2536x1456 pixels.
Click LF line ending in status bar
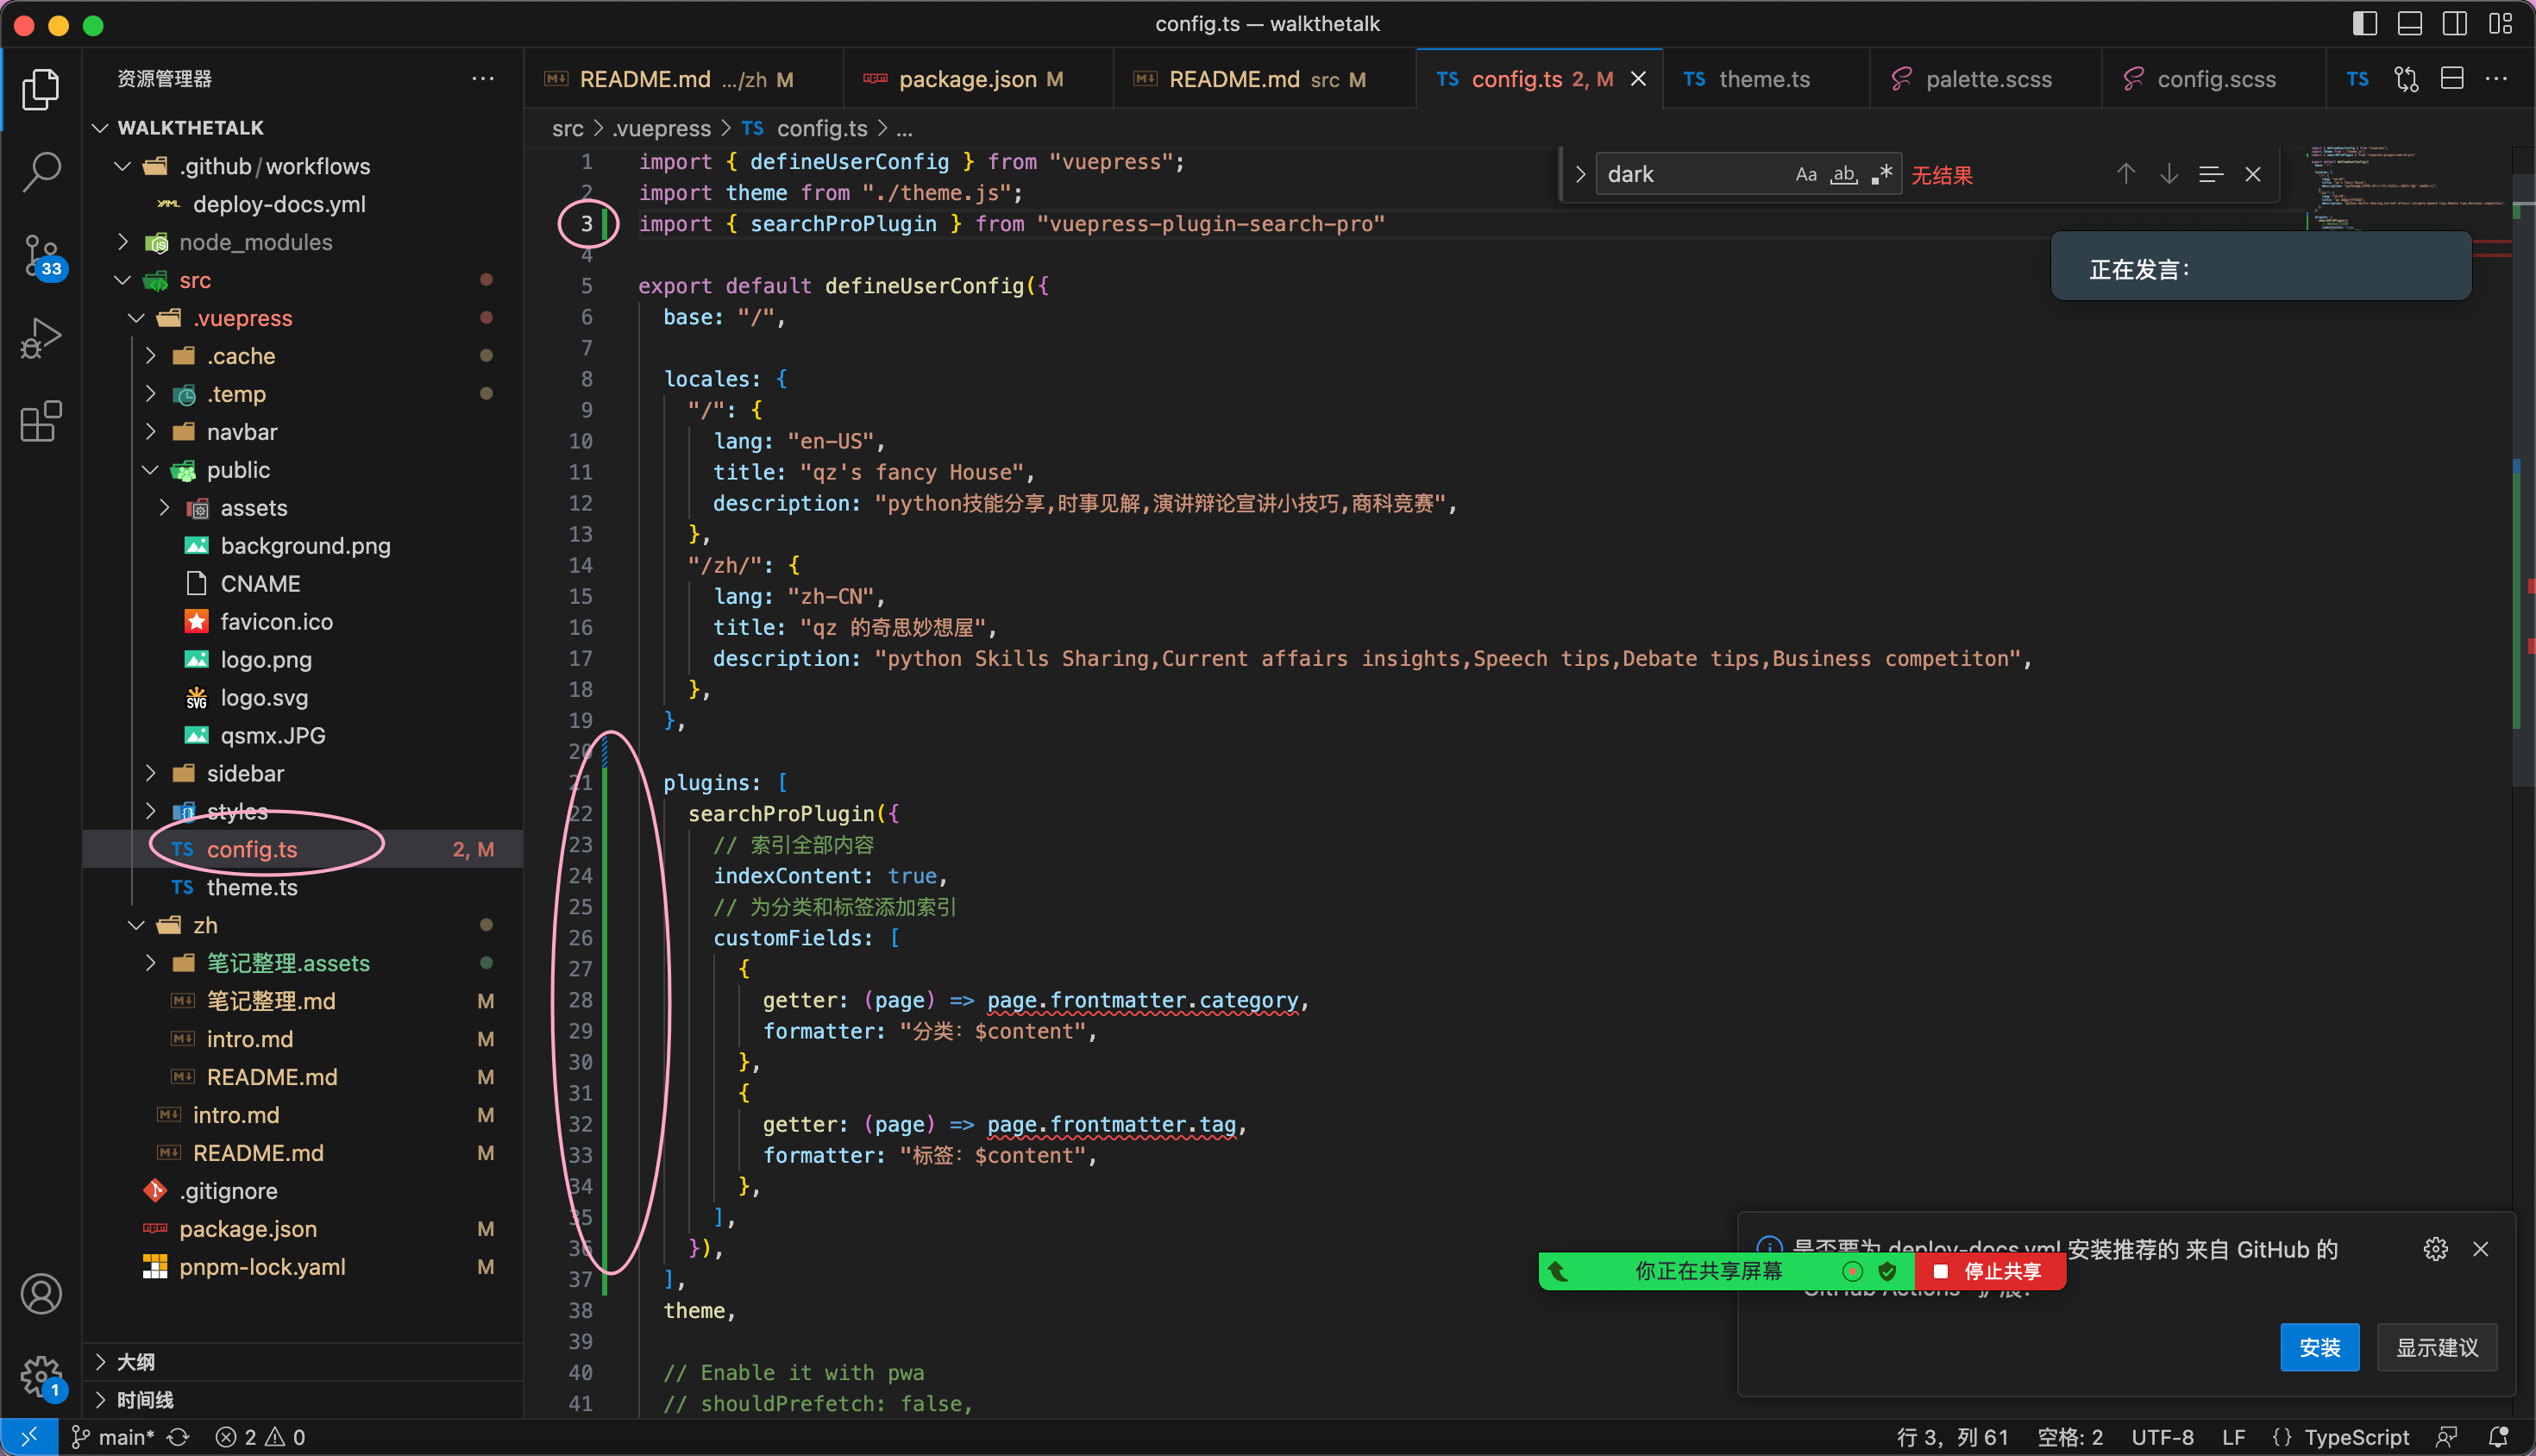[2233, 1437]
